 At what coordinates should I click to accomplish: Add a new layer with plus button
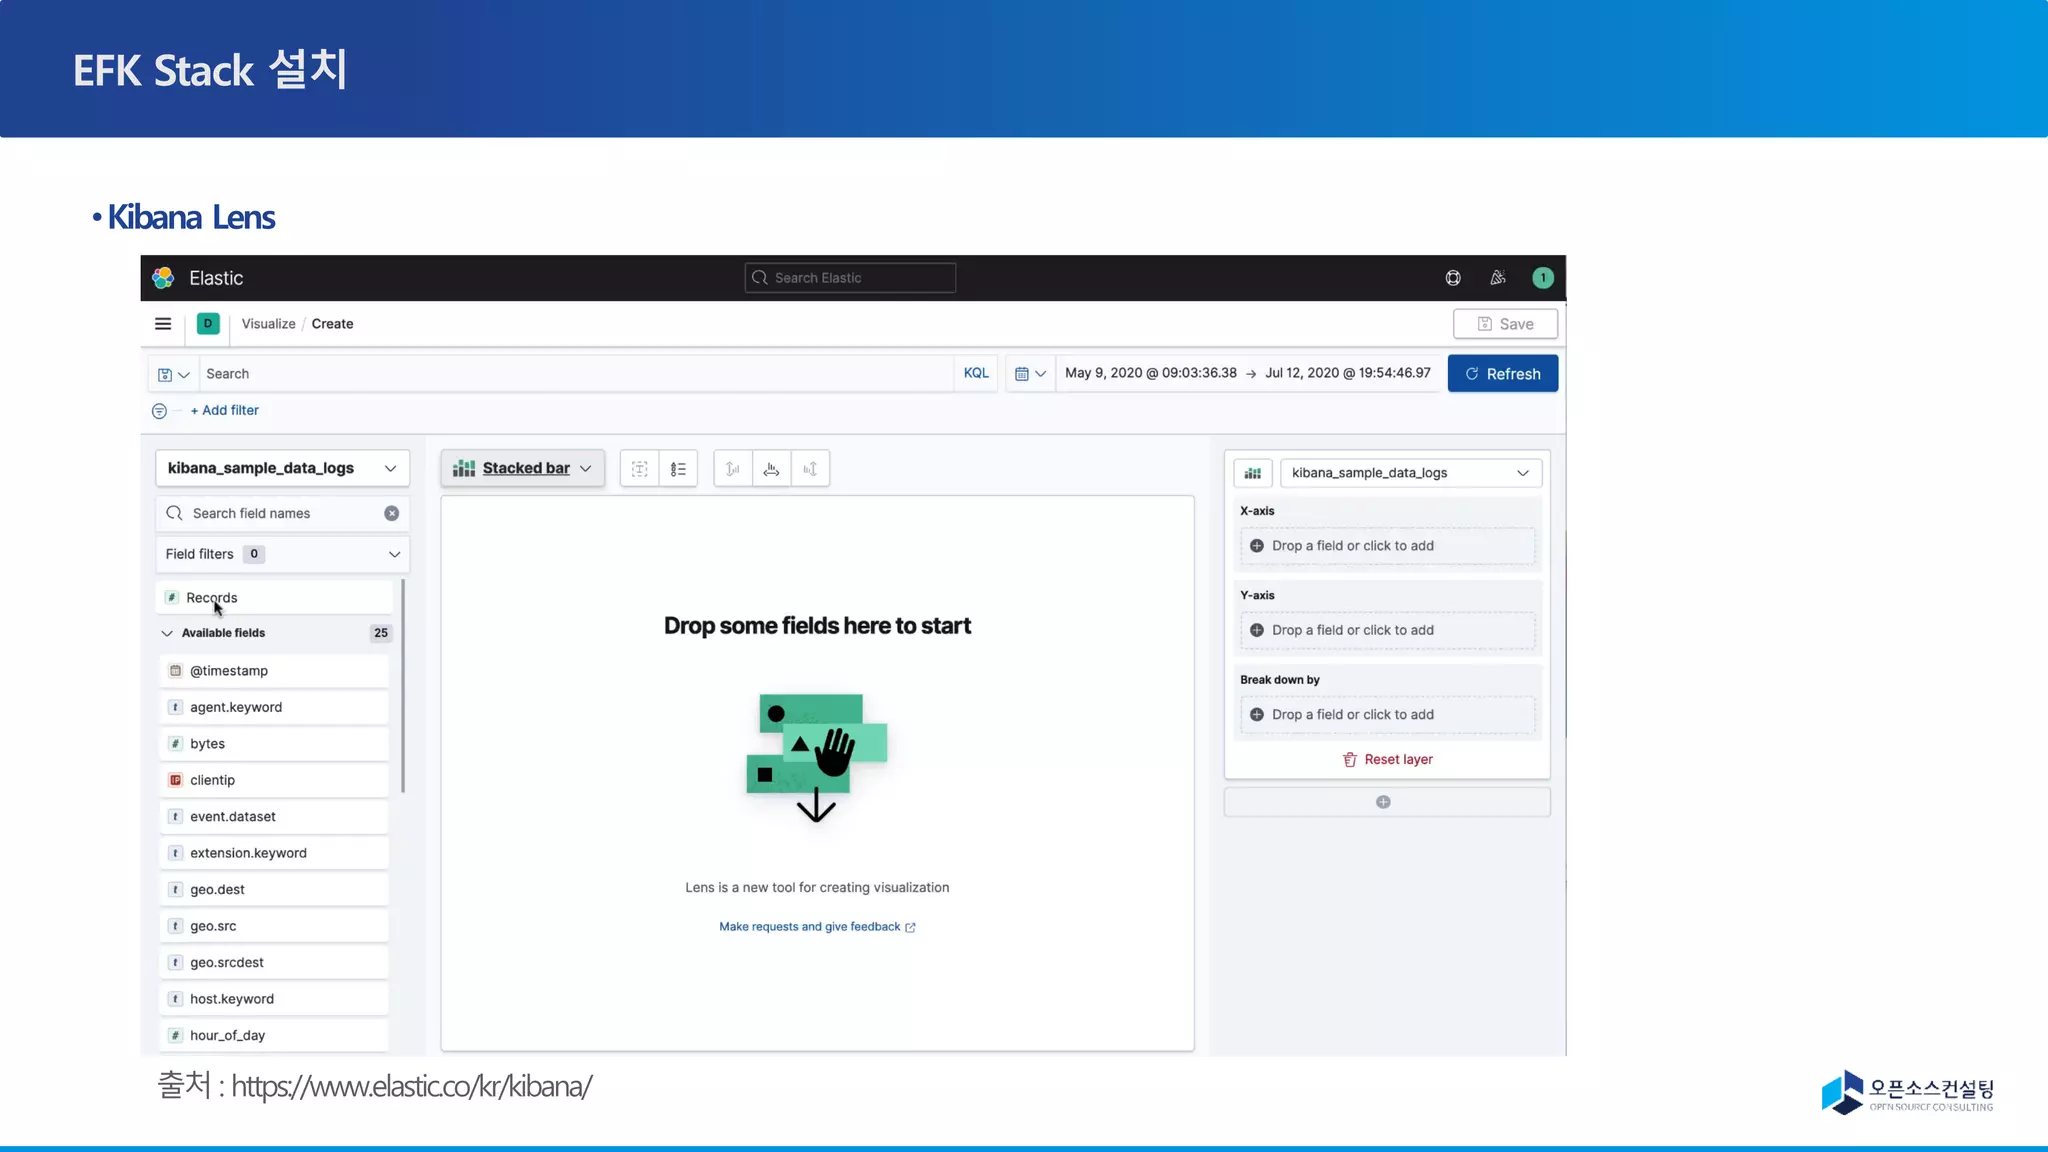tap(1383, 802)
